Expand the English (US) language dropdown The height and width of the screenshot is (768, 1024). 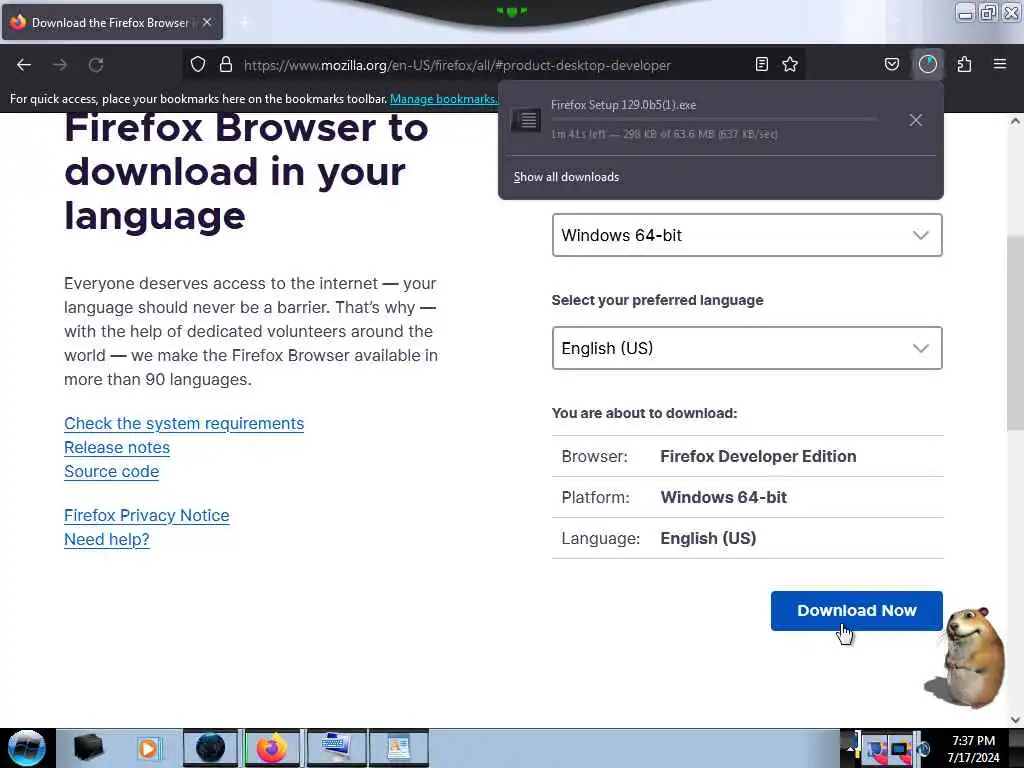click(747, 348)
